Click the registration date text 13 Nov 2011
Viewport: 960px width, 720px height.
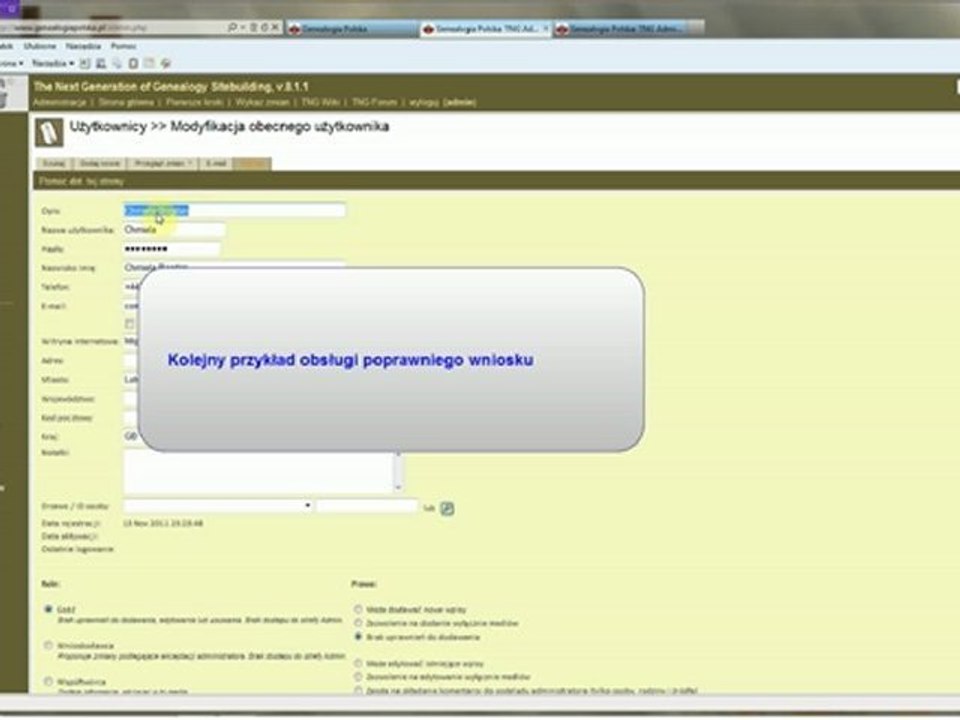point(163,523)
